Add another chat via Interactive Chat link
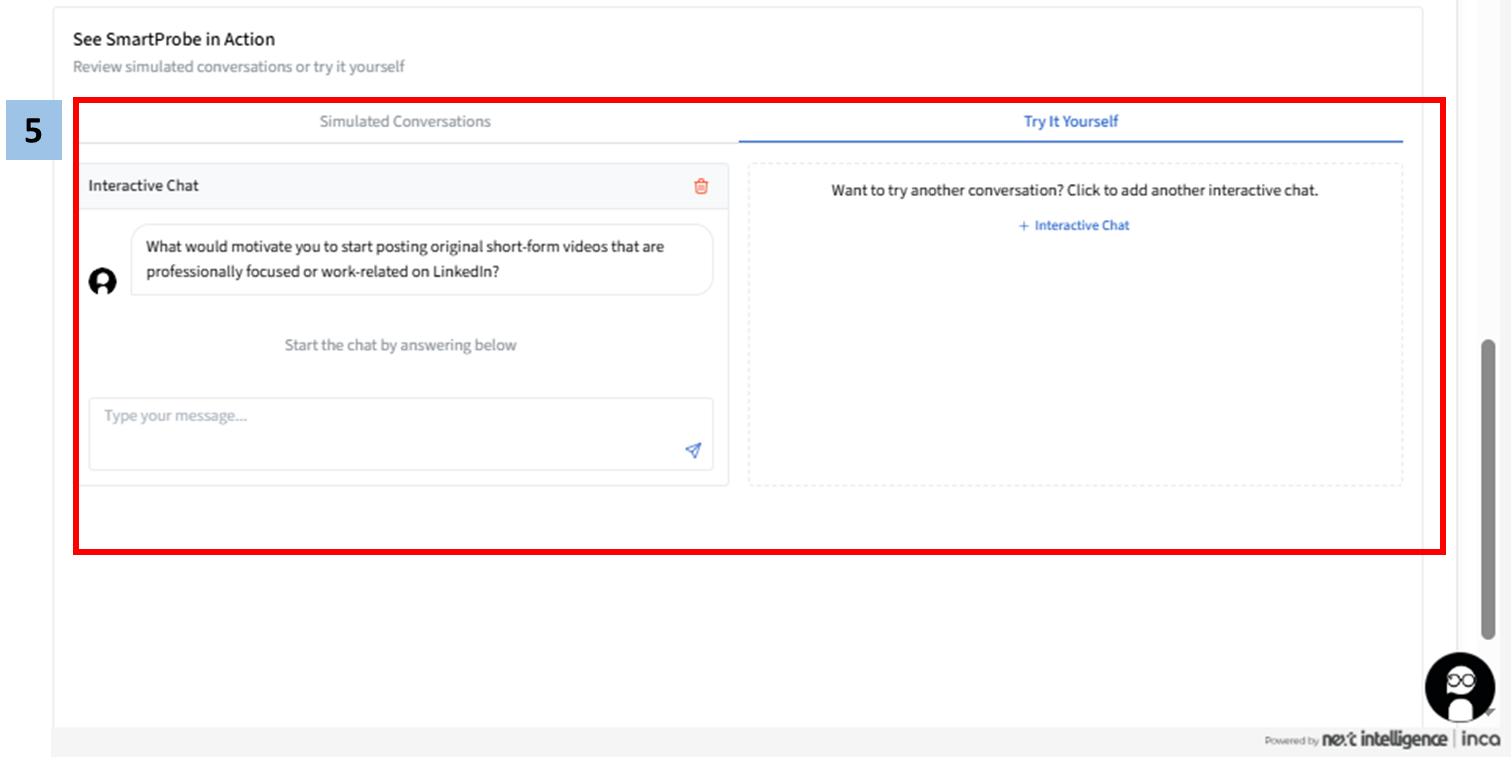The image size is (1511, 757). tap(1081, 226)
